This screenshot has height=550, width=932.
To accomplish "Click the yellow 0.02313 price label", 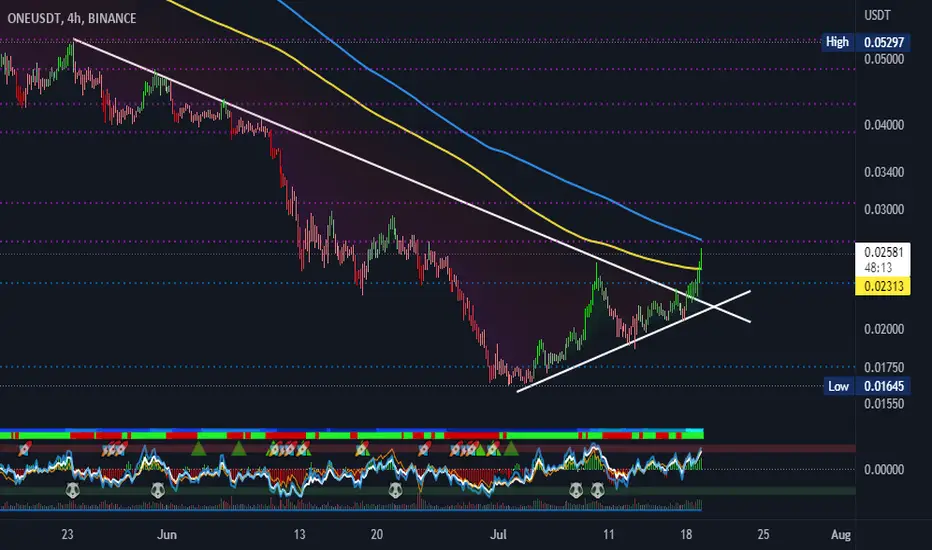I will [x=883, y=286].
